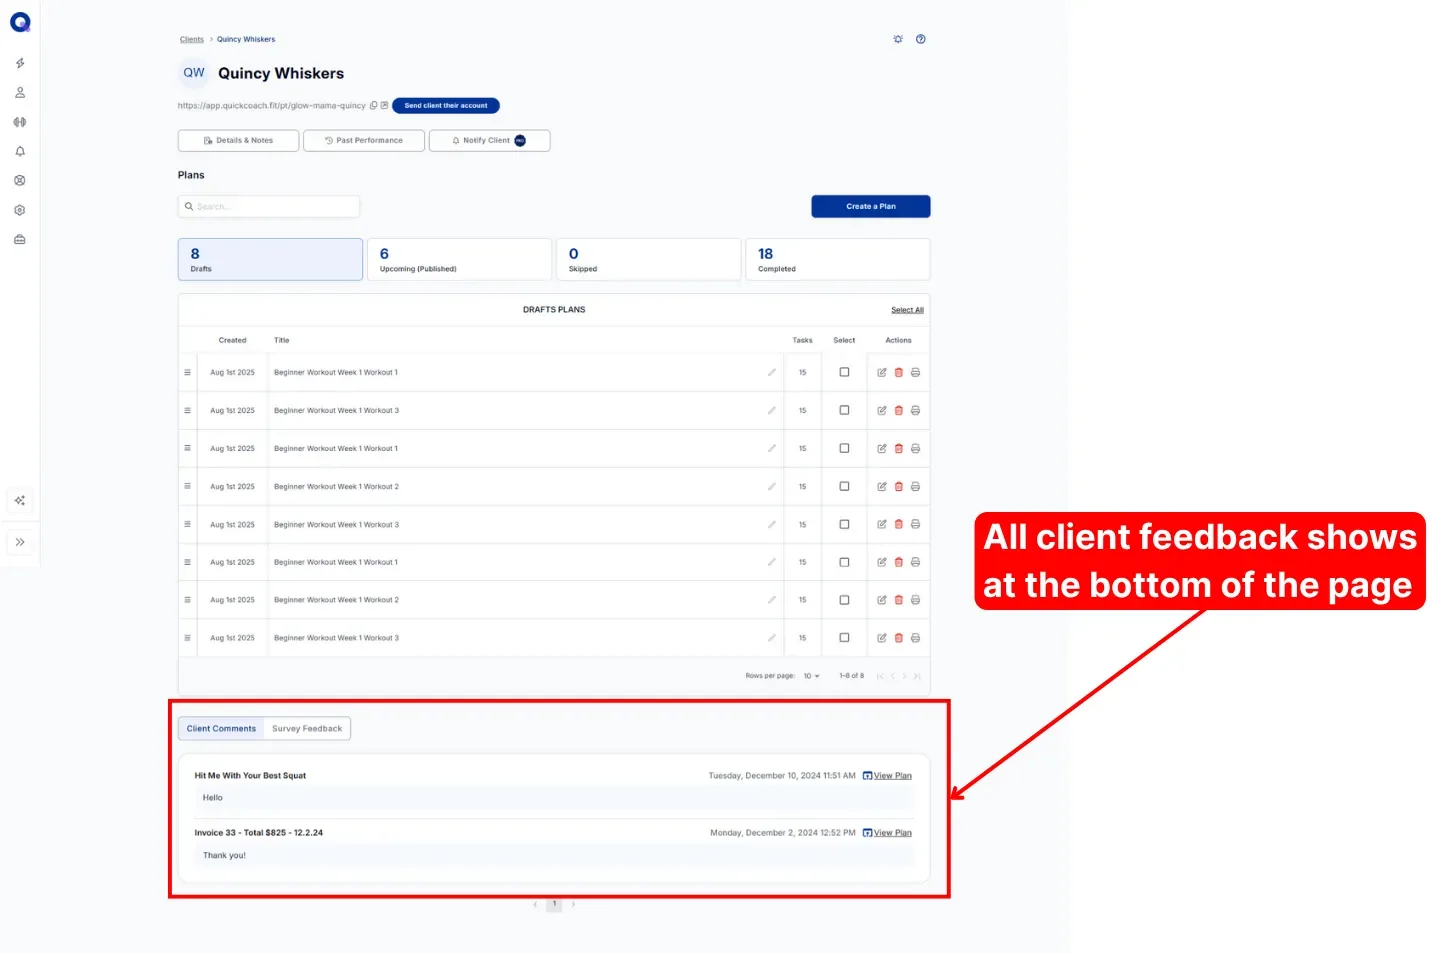
Task: Click the briefcase icon in the sidebar
Action: 20,240
